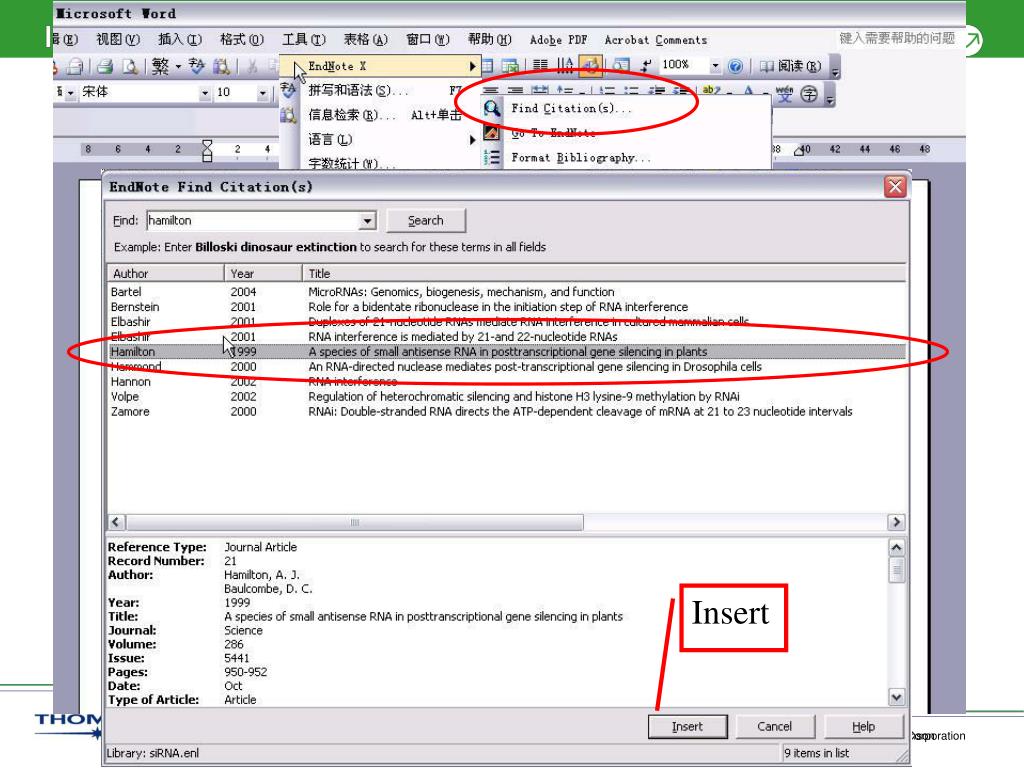
Task: Click the bulleted list toolbar icon
Action: pos(631,91)
